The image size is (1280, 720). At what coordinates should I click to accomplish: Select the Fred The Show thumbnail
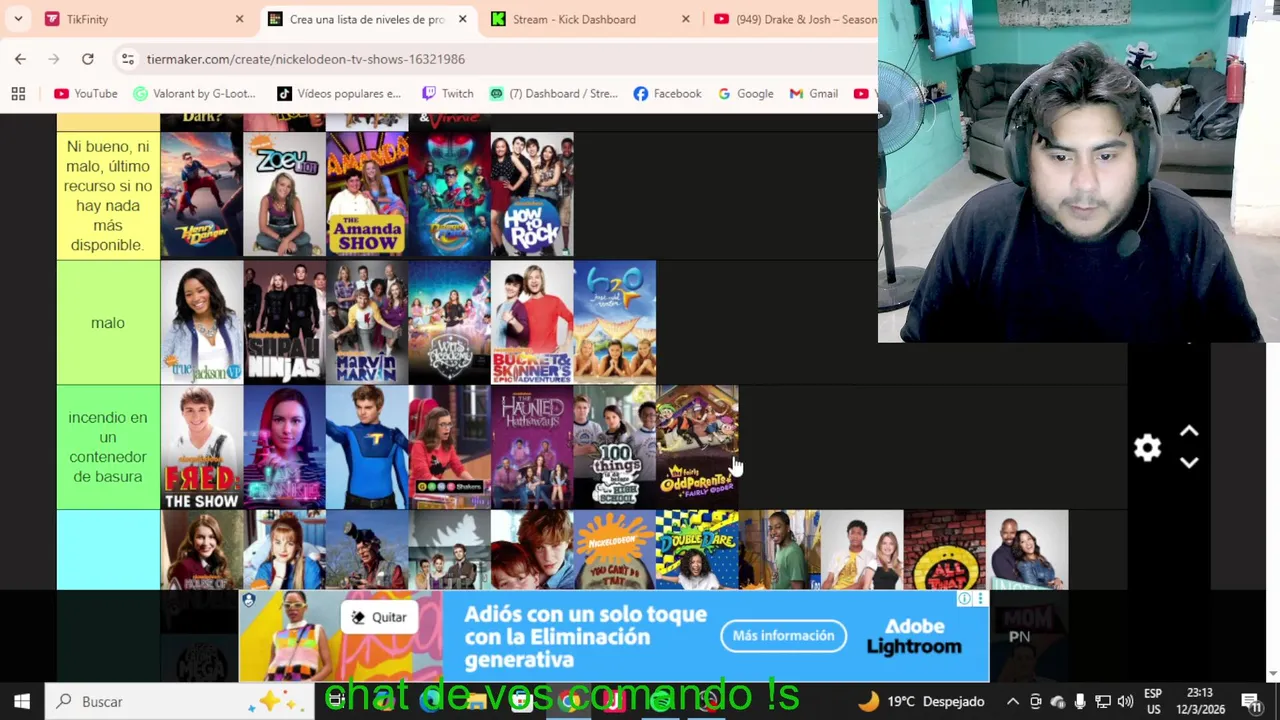pos(202,447)
